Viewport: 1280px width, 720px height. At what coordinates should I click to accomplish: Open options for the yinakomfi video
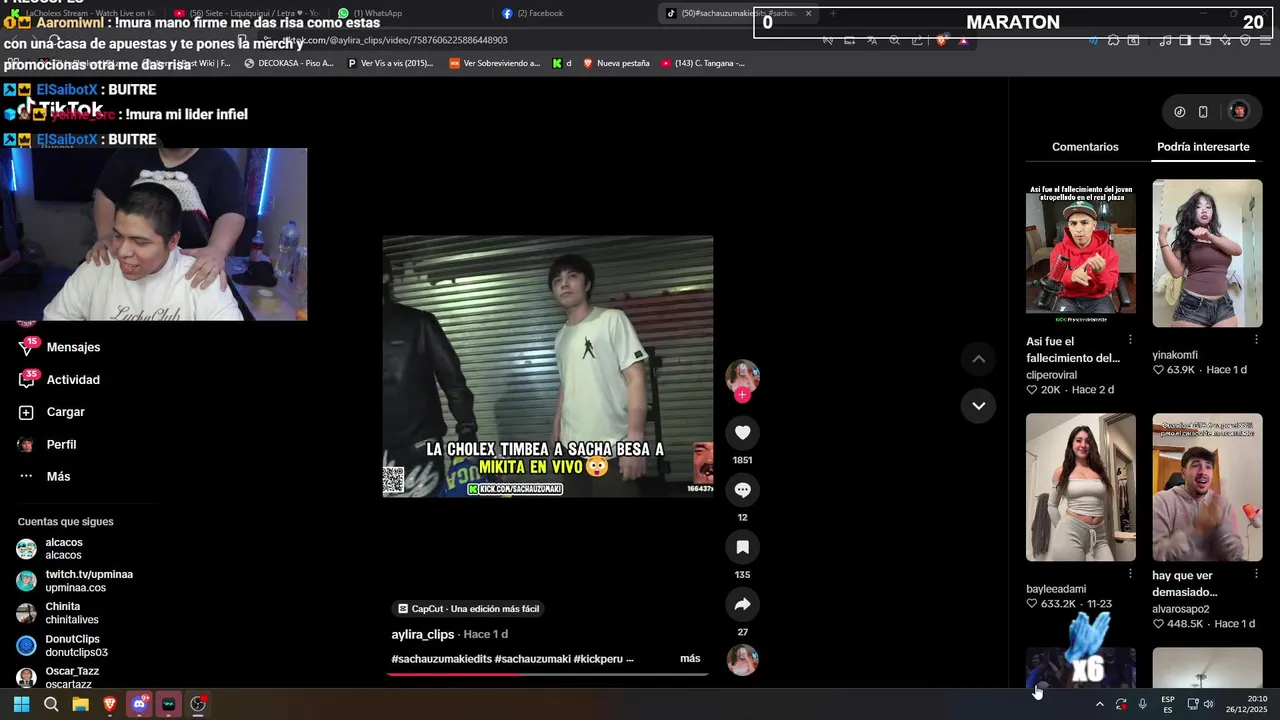(1256, 340)
